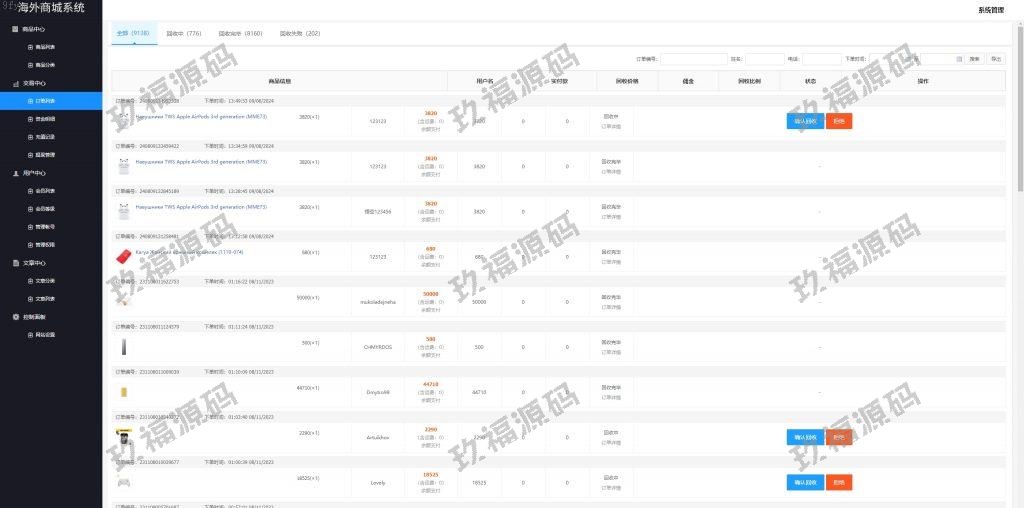Viewport: 1024px width, 508px height.
Task: Click the 商品中心 sidebar section icon
Action: click(x=15, y=29)
